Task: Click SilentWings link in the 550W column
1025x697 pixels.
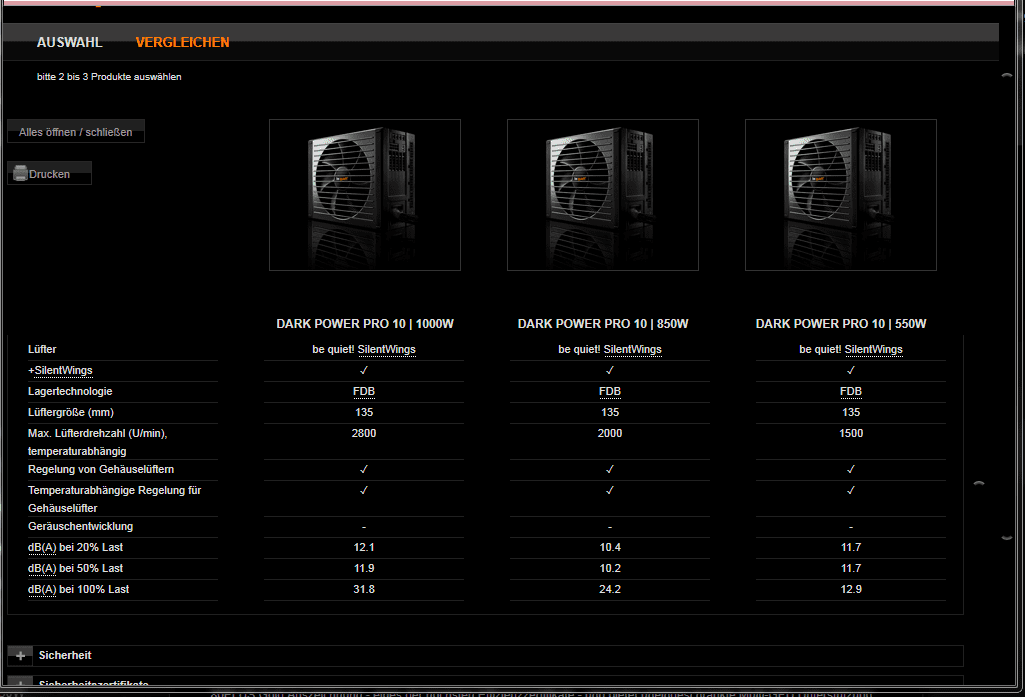Action: tap(873, 349)
